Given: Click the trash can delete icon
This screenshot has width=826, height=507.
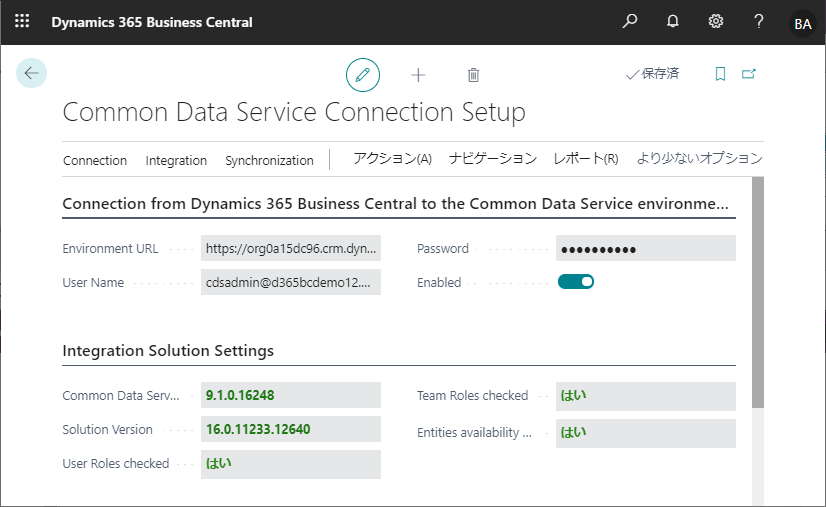Looking at the screenshot, I should point(473,75).
